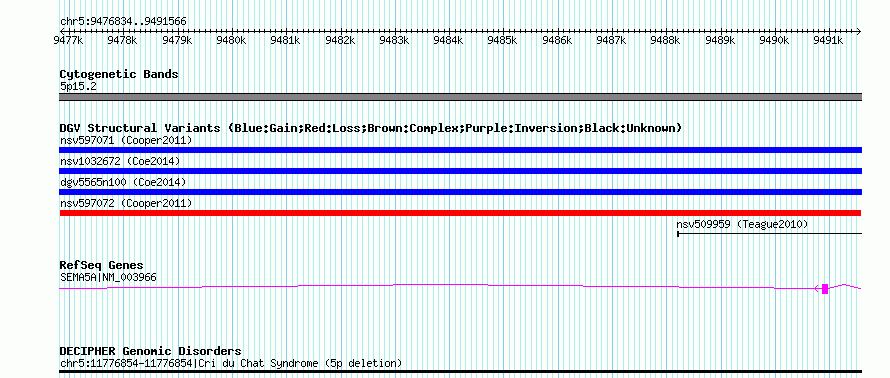The height and width of the screenshot is (378, 890).
Task: Click the 9479k ruler tick label
Action: (x=177, y=41)
